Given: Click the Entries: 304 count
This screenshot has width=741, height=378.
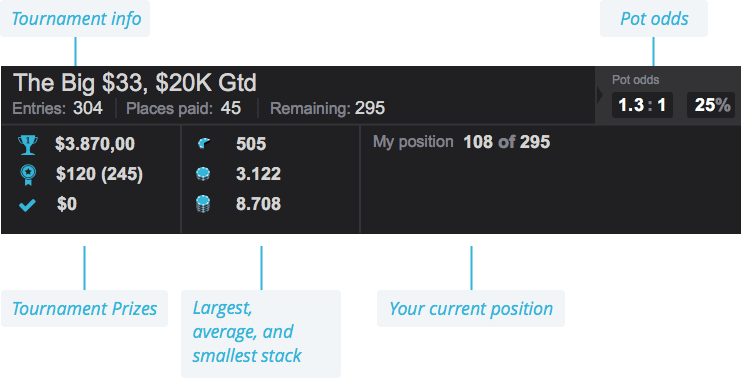Looking at the screenshot, I should pos(58,108).
